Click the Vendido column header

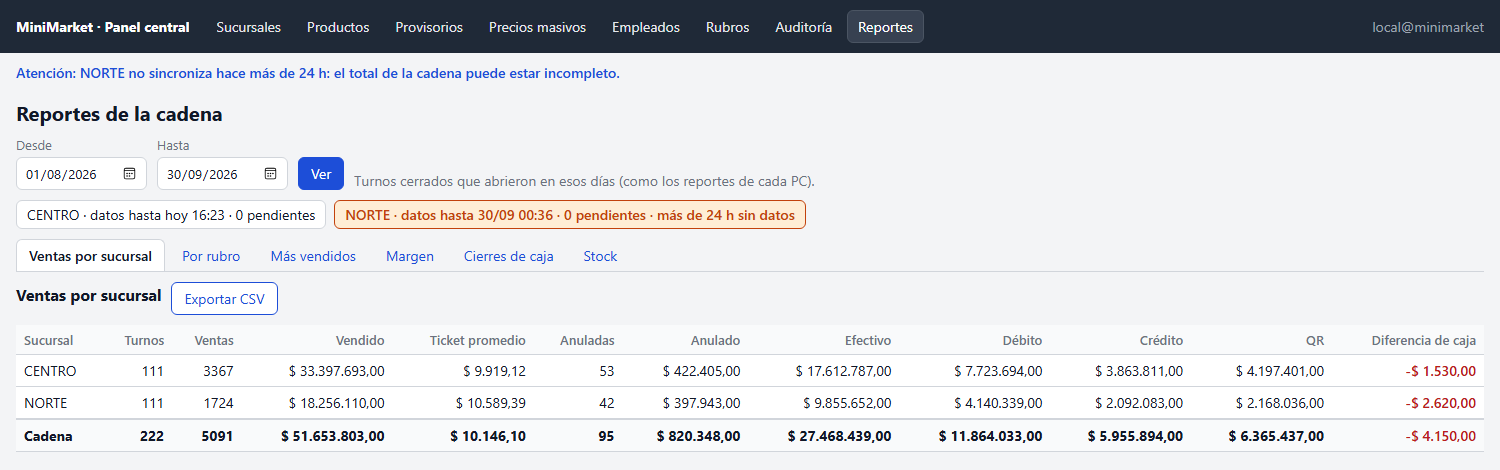(360, 340)
